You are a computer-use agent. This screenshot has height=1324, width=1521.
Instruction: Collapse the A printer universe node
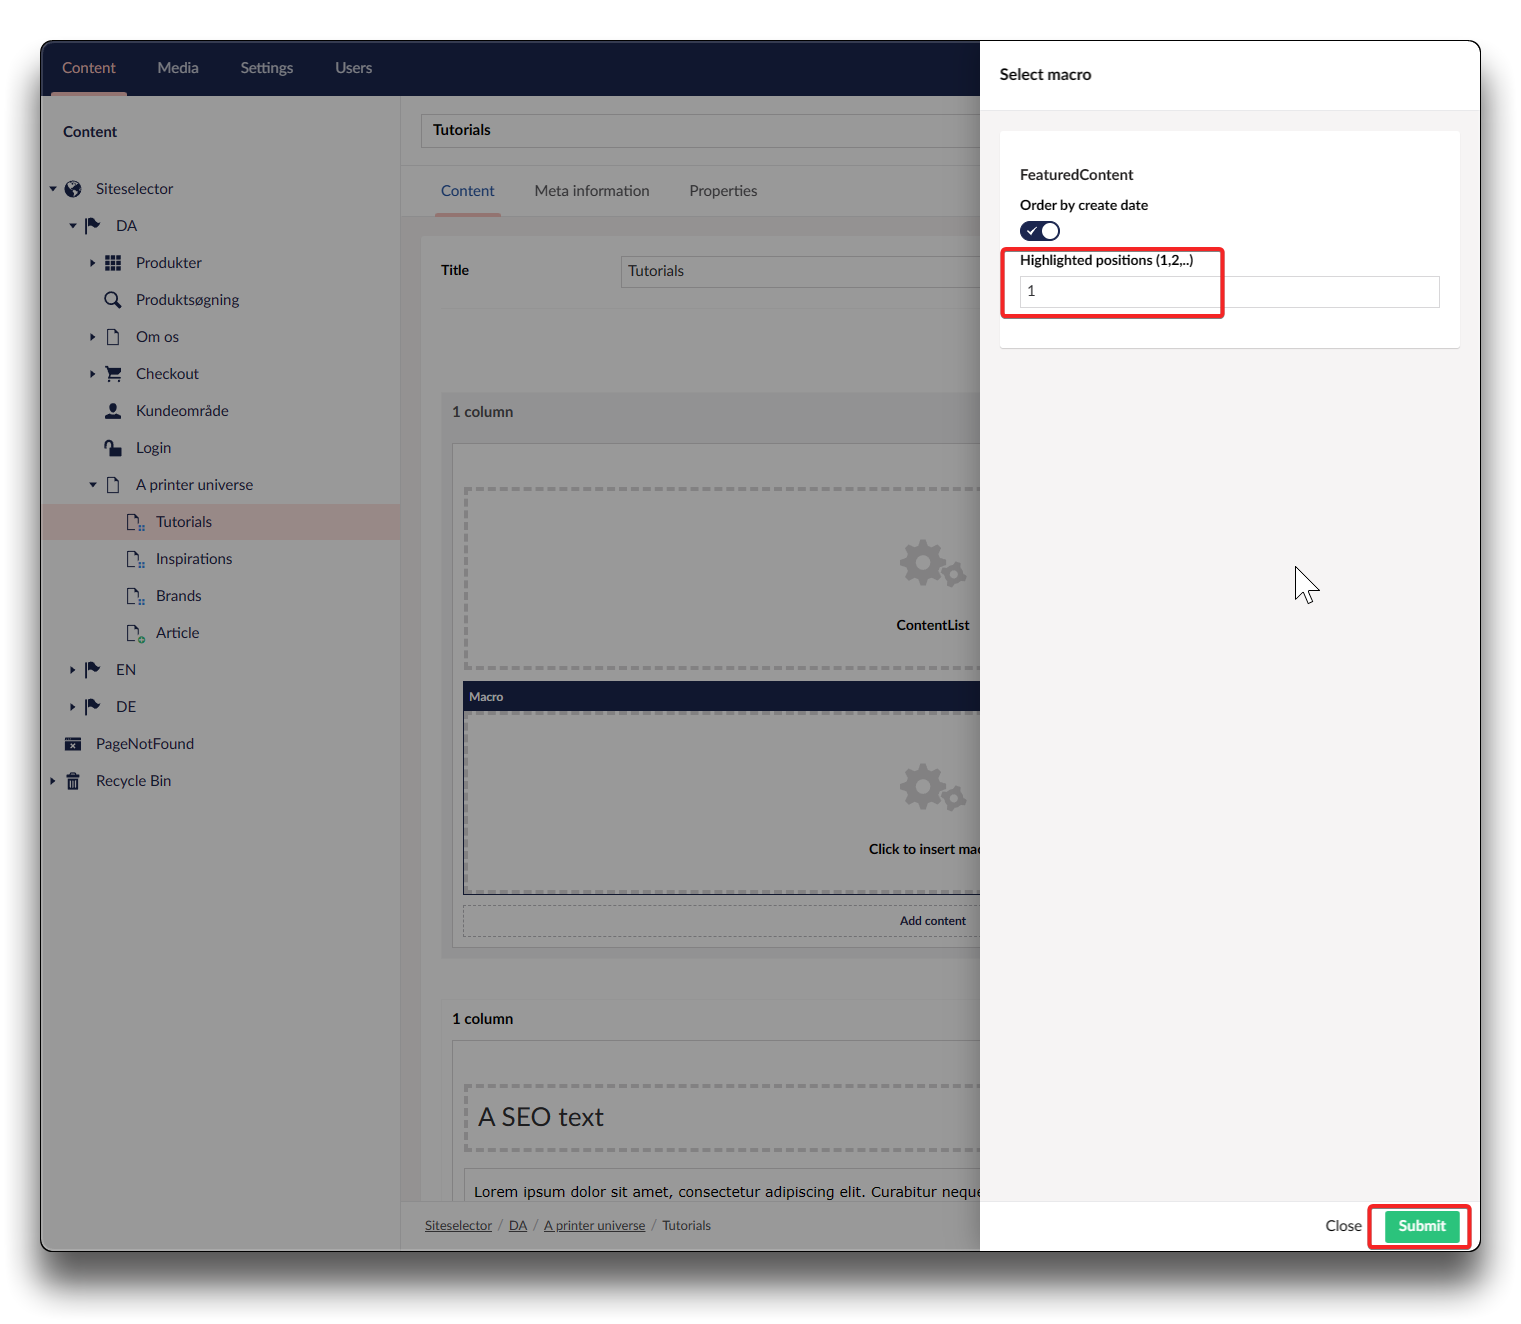click(x=93, y=485)
